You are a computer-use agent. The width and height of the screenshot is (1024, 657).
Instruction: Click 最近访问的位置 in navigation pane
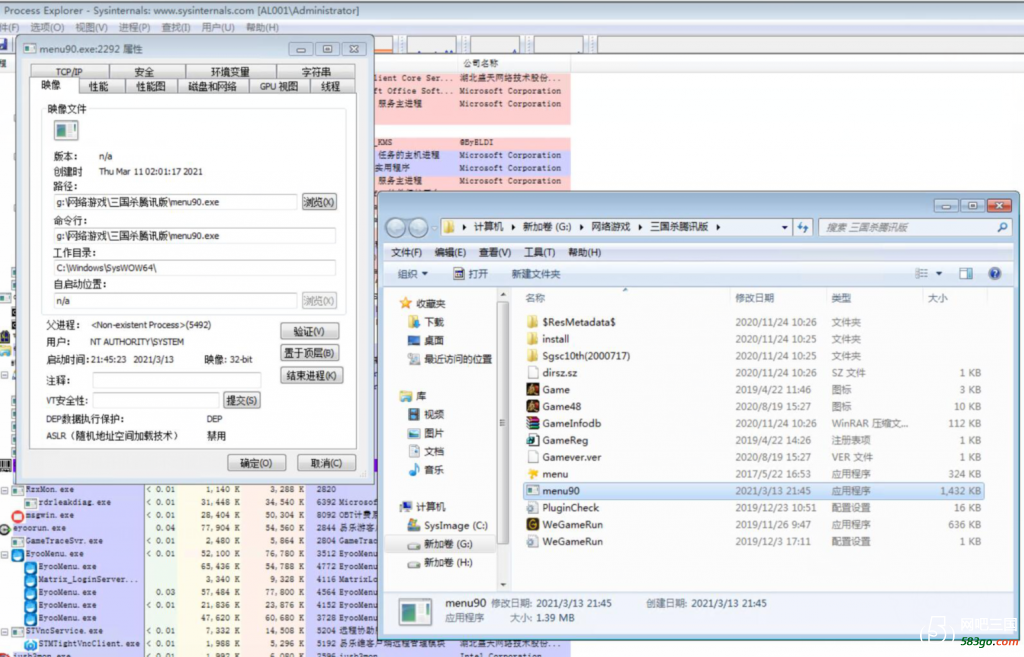coord(458,359)
